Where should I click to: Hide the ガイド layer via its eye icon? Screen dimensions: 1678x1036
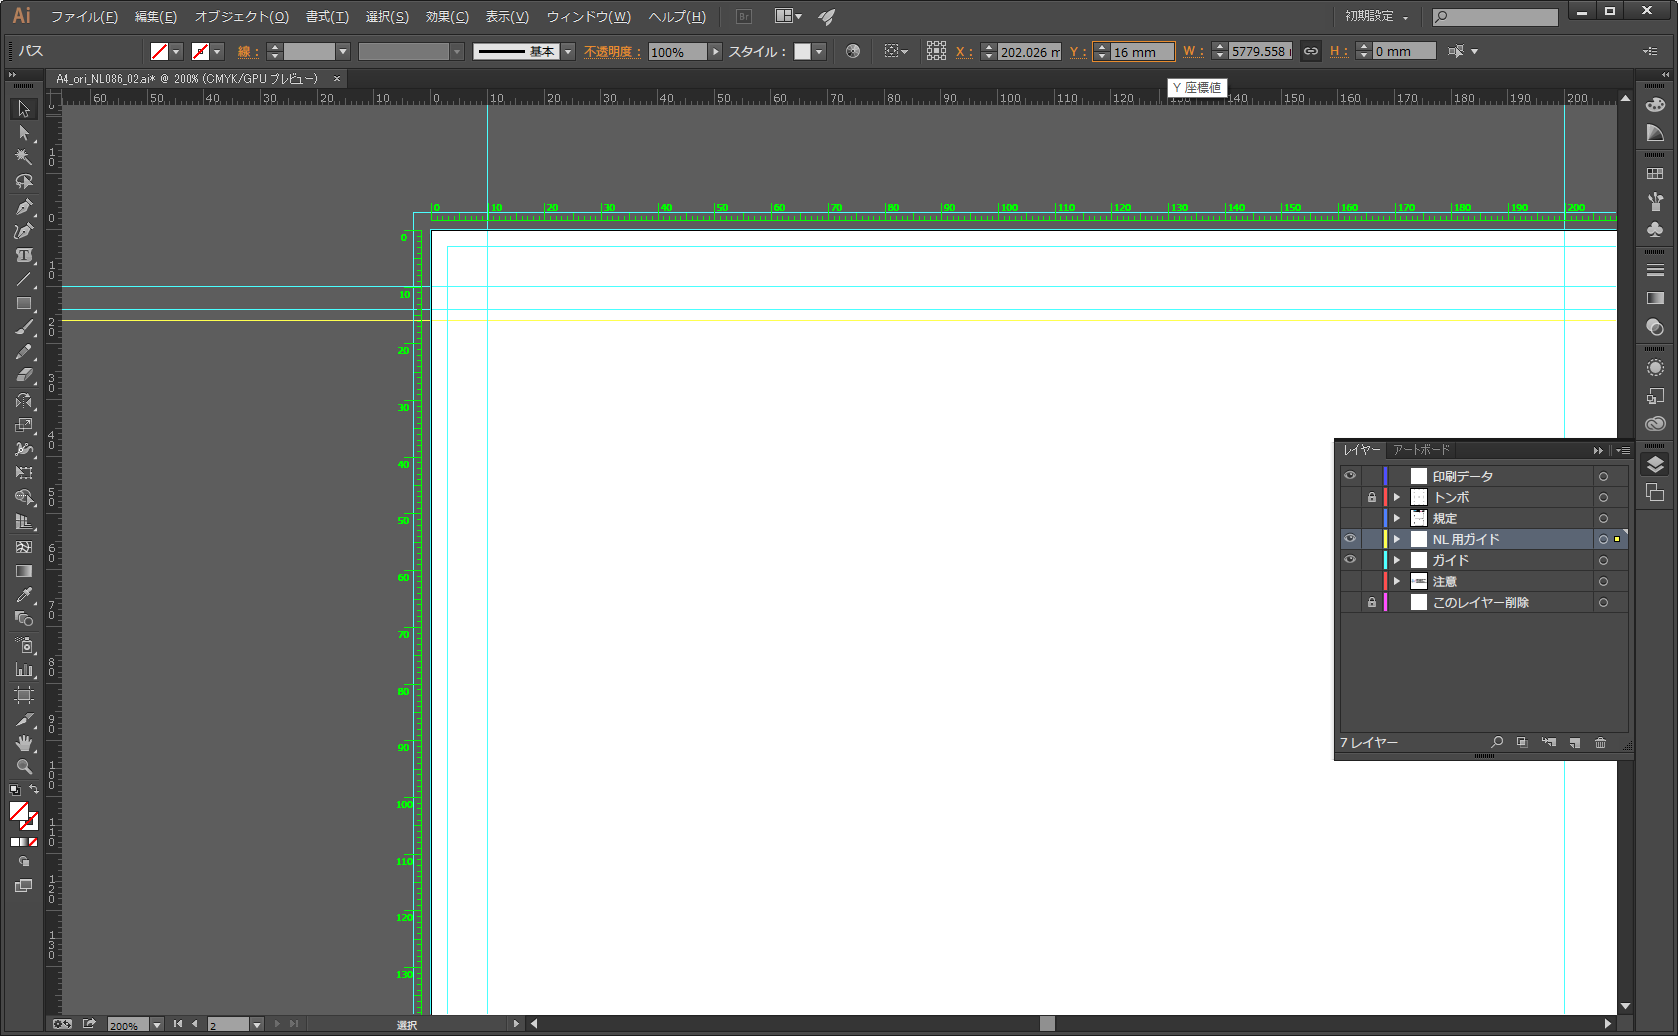tap(1350, 560)
